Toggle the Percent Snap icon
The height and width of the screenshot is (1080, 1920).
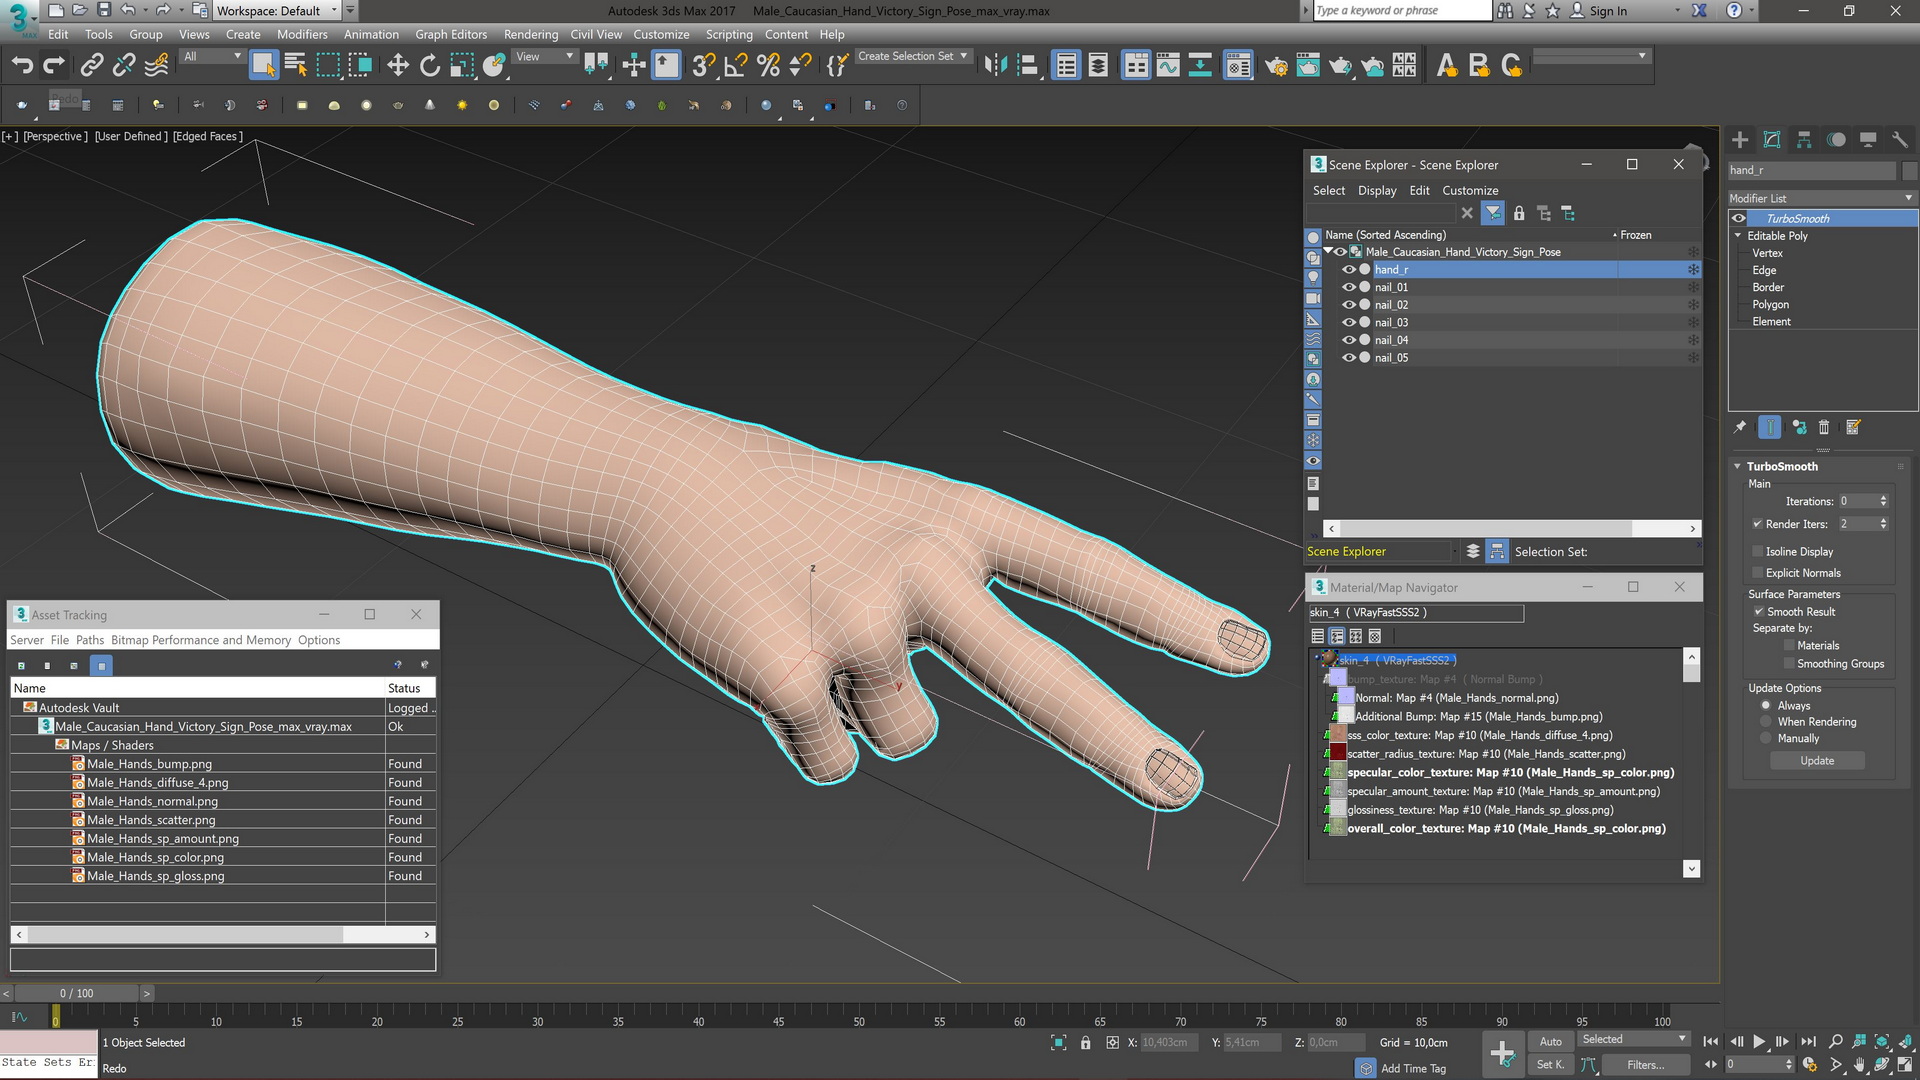[x=768, y=66]
